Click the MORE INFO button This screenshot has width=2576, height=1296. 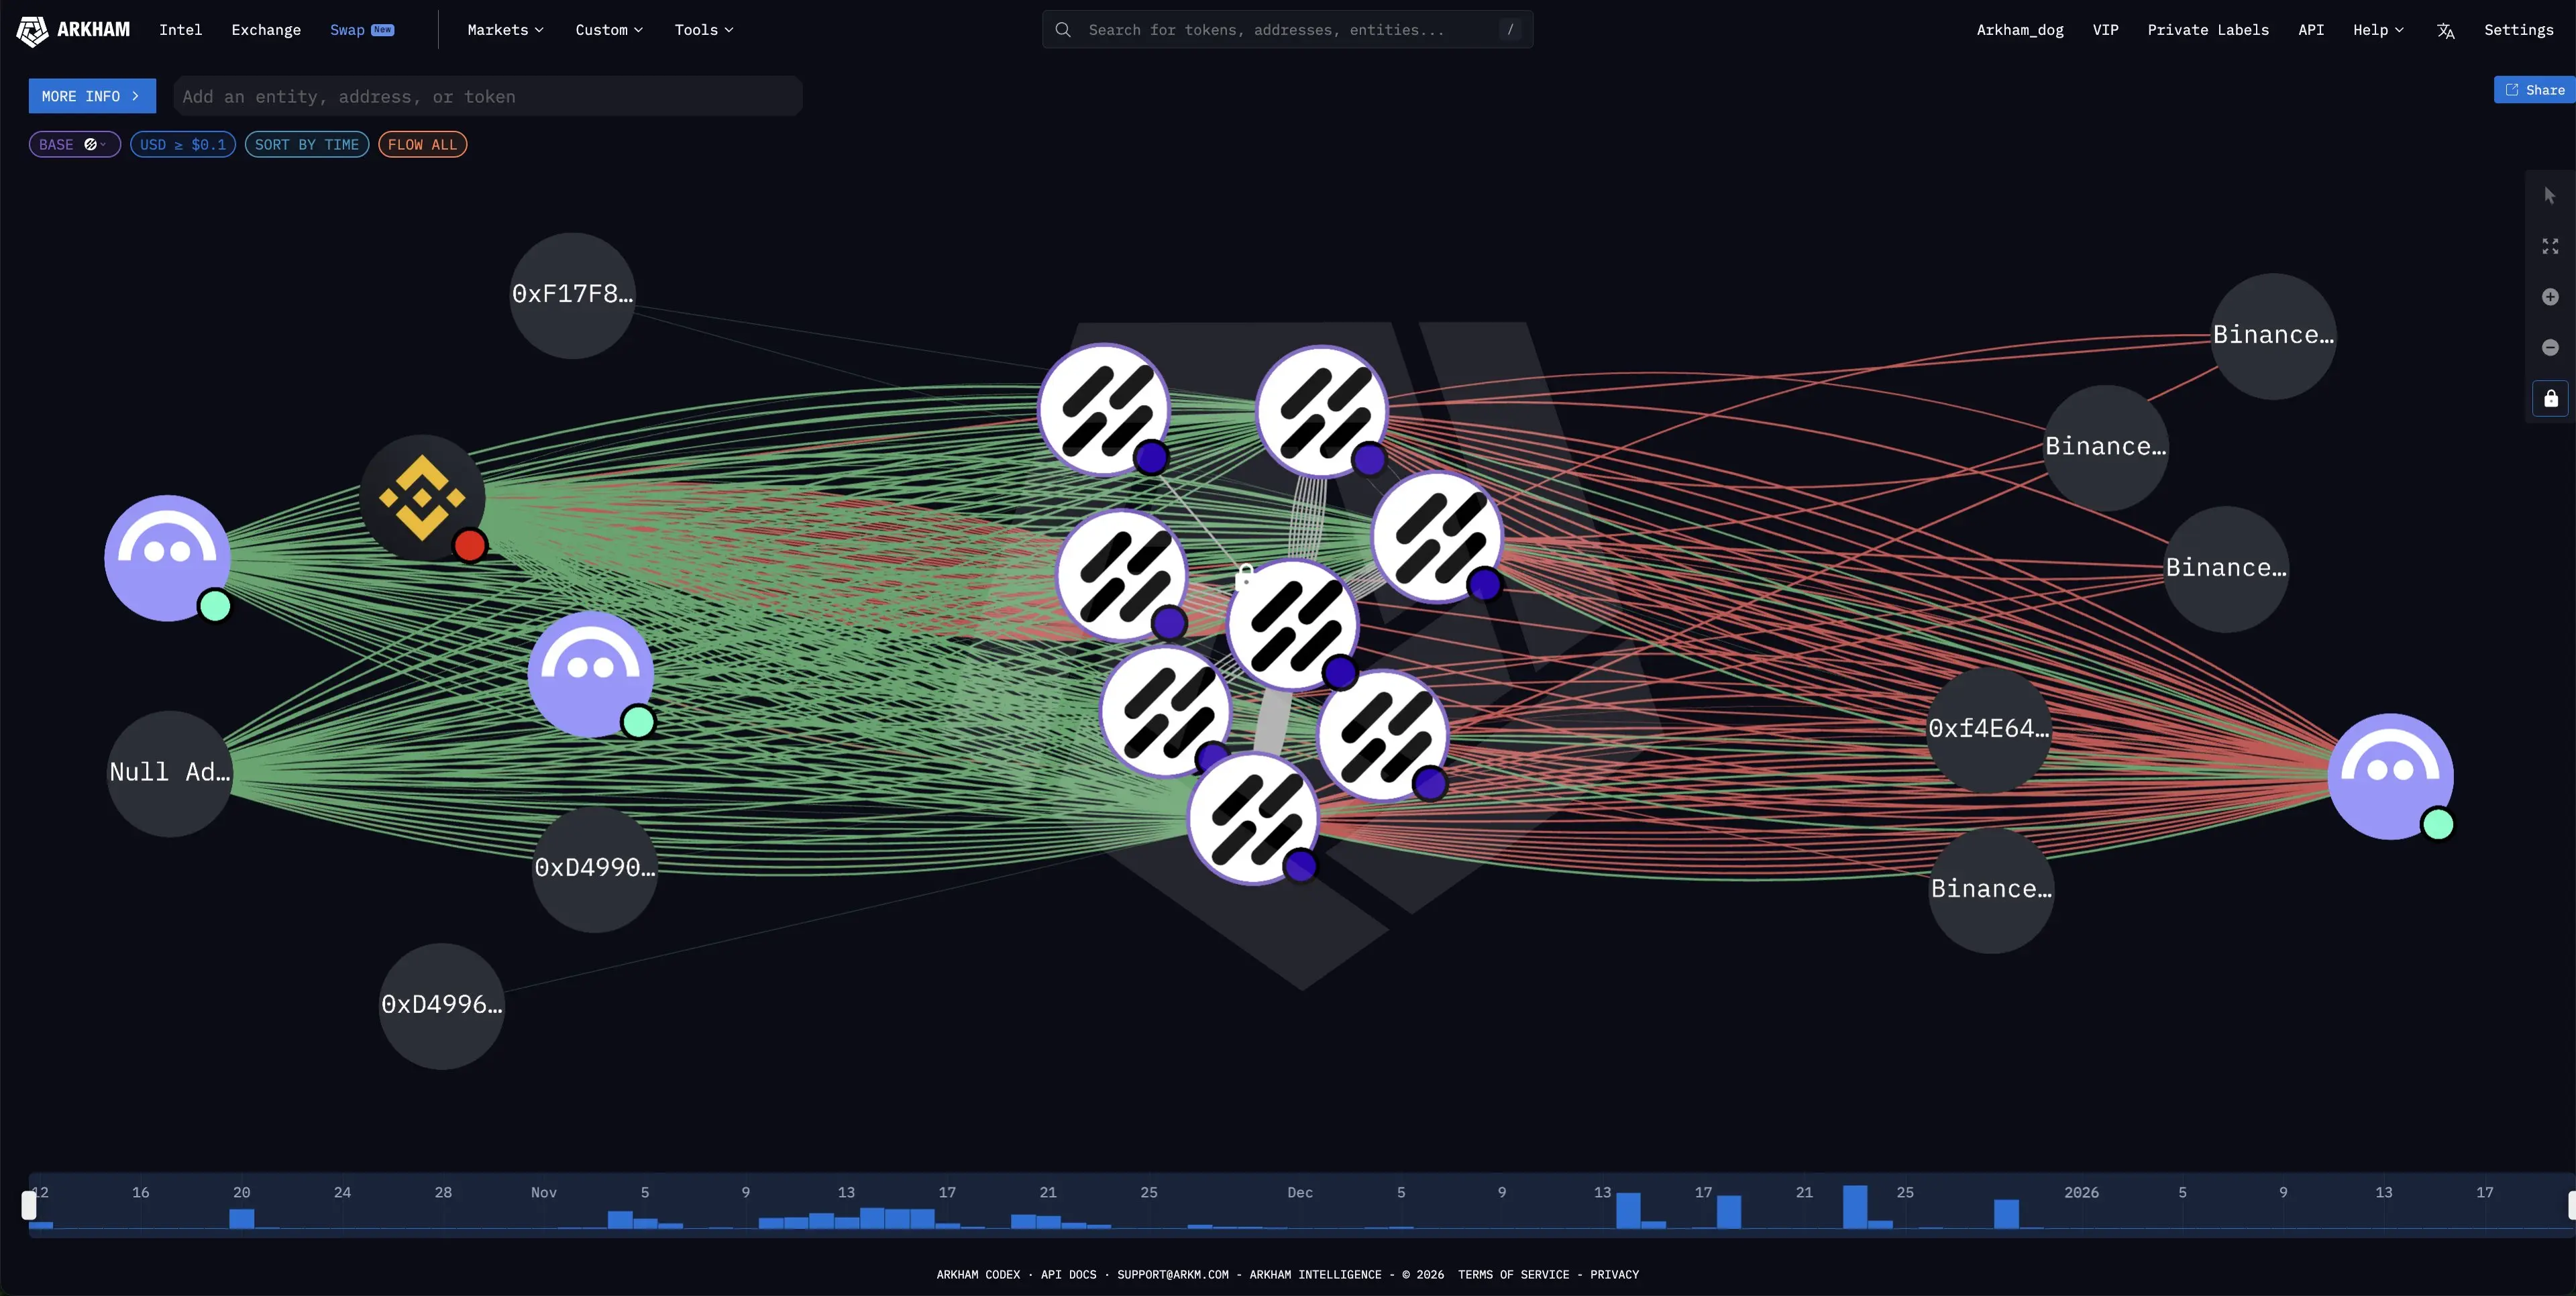coord(91,96)
